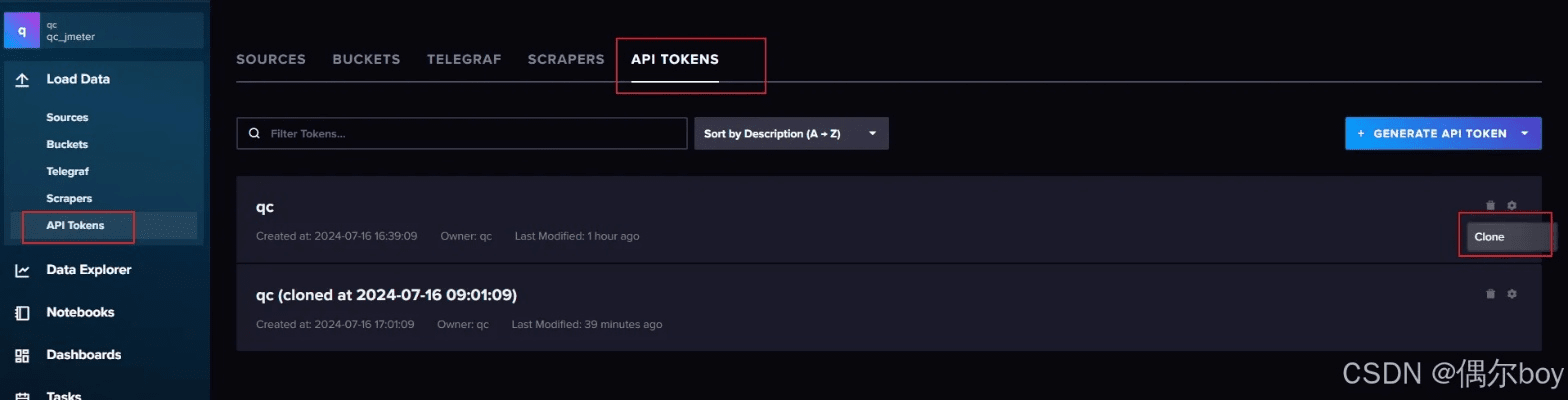This screenshot has height=400, width=1568.
Task: Click trash icon on cloned qc token
Action: click(1491, 293)
